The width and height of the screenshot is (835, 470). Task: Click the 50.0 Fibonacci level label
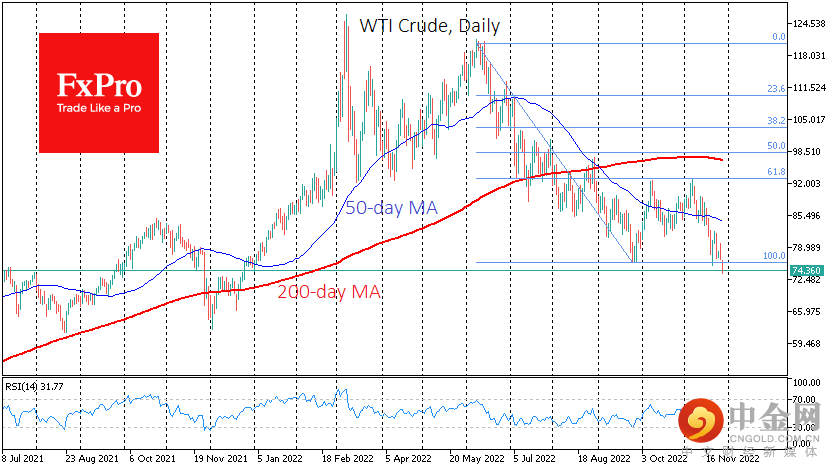click(x=775, y=146)
